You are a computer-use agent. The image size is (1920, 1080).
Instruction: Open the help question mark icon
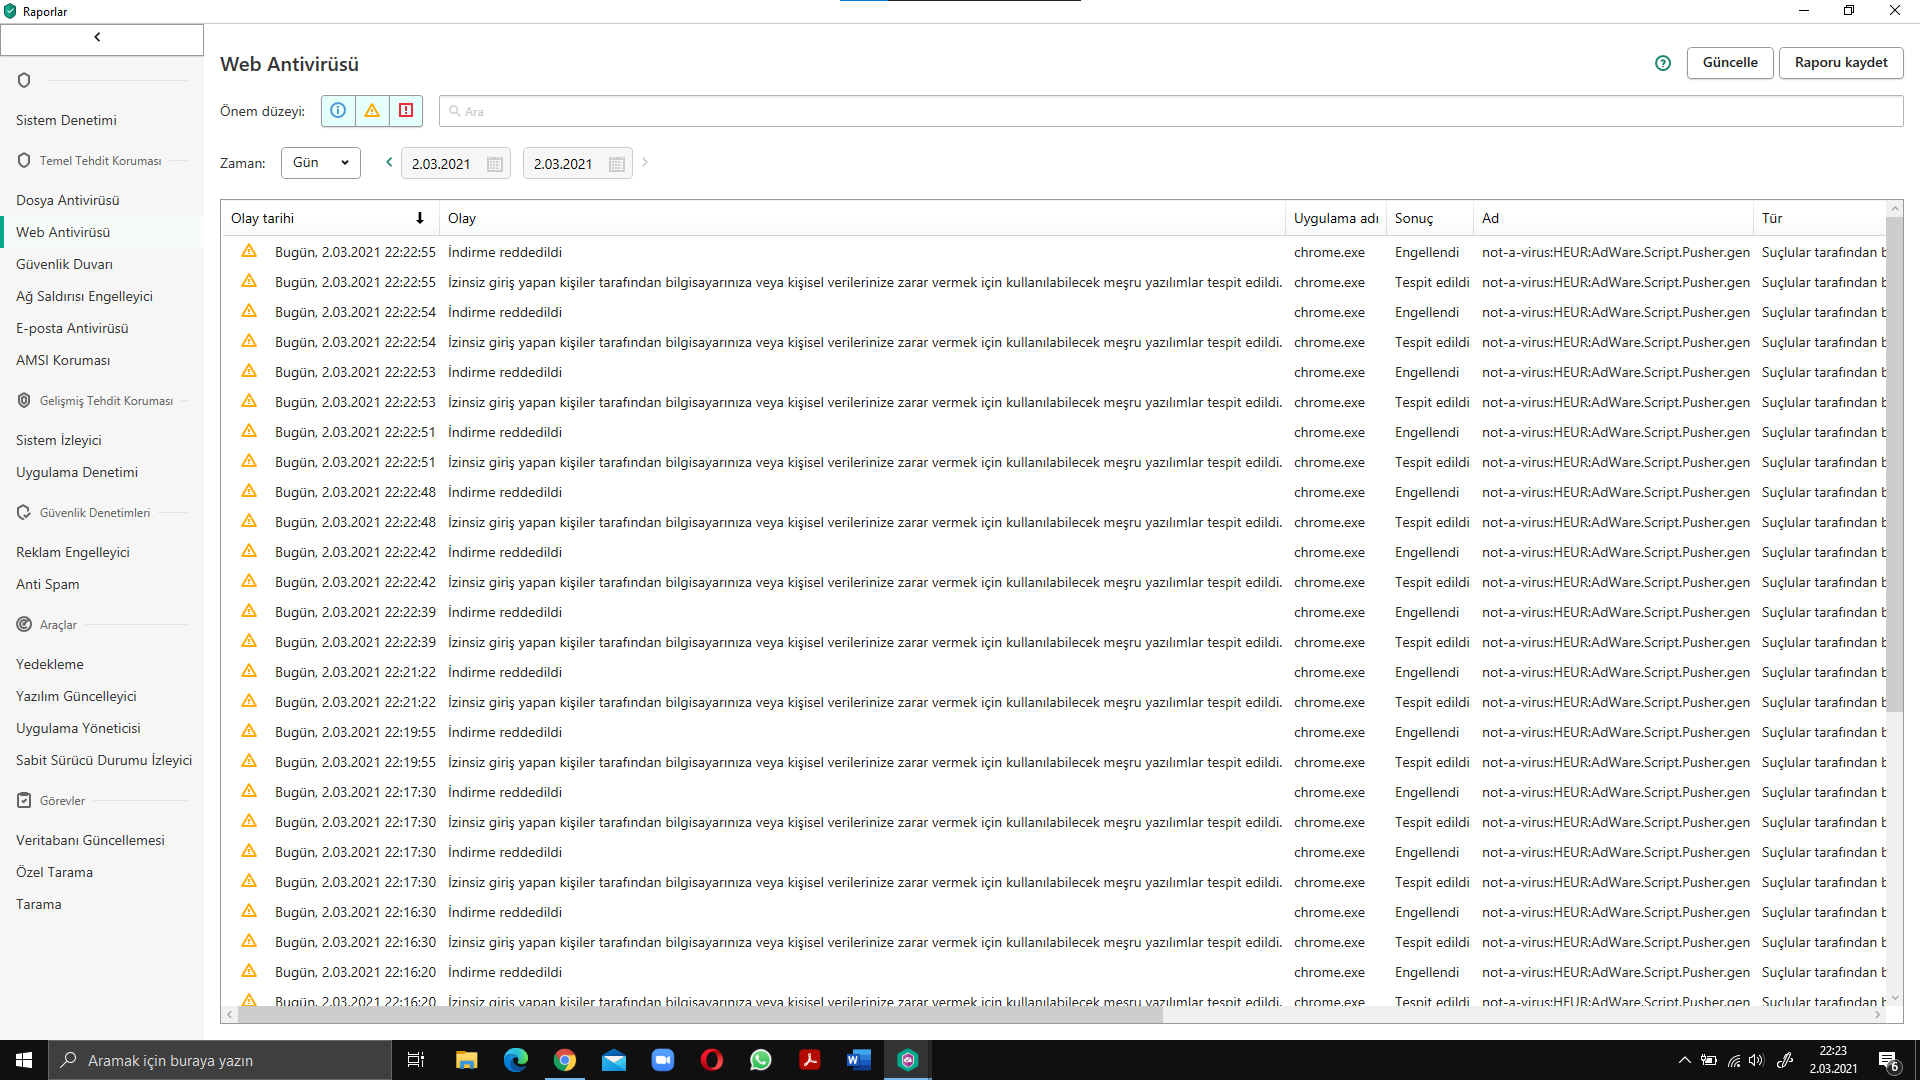pyautogui.click(x=1663, y=63)
